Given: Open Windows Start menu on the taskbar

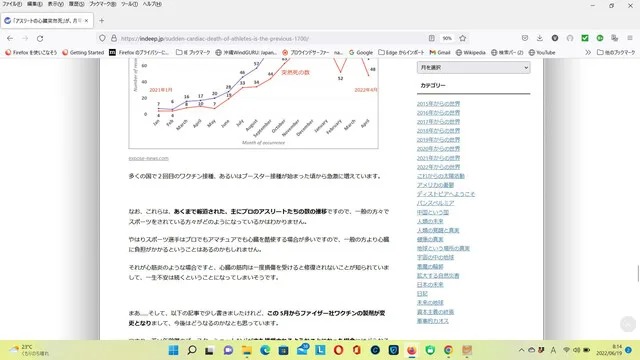Looking at the screenshot, I should click(173, 350).
